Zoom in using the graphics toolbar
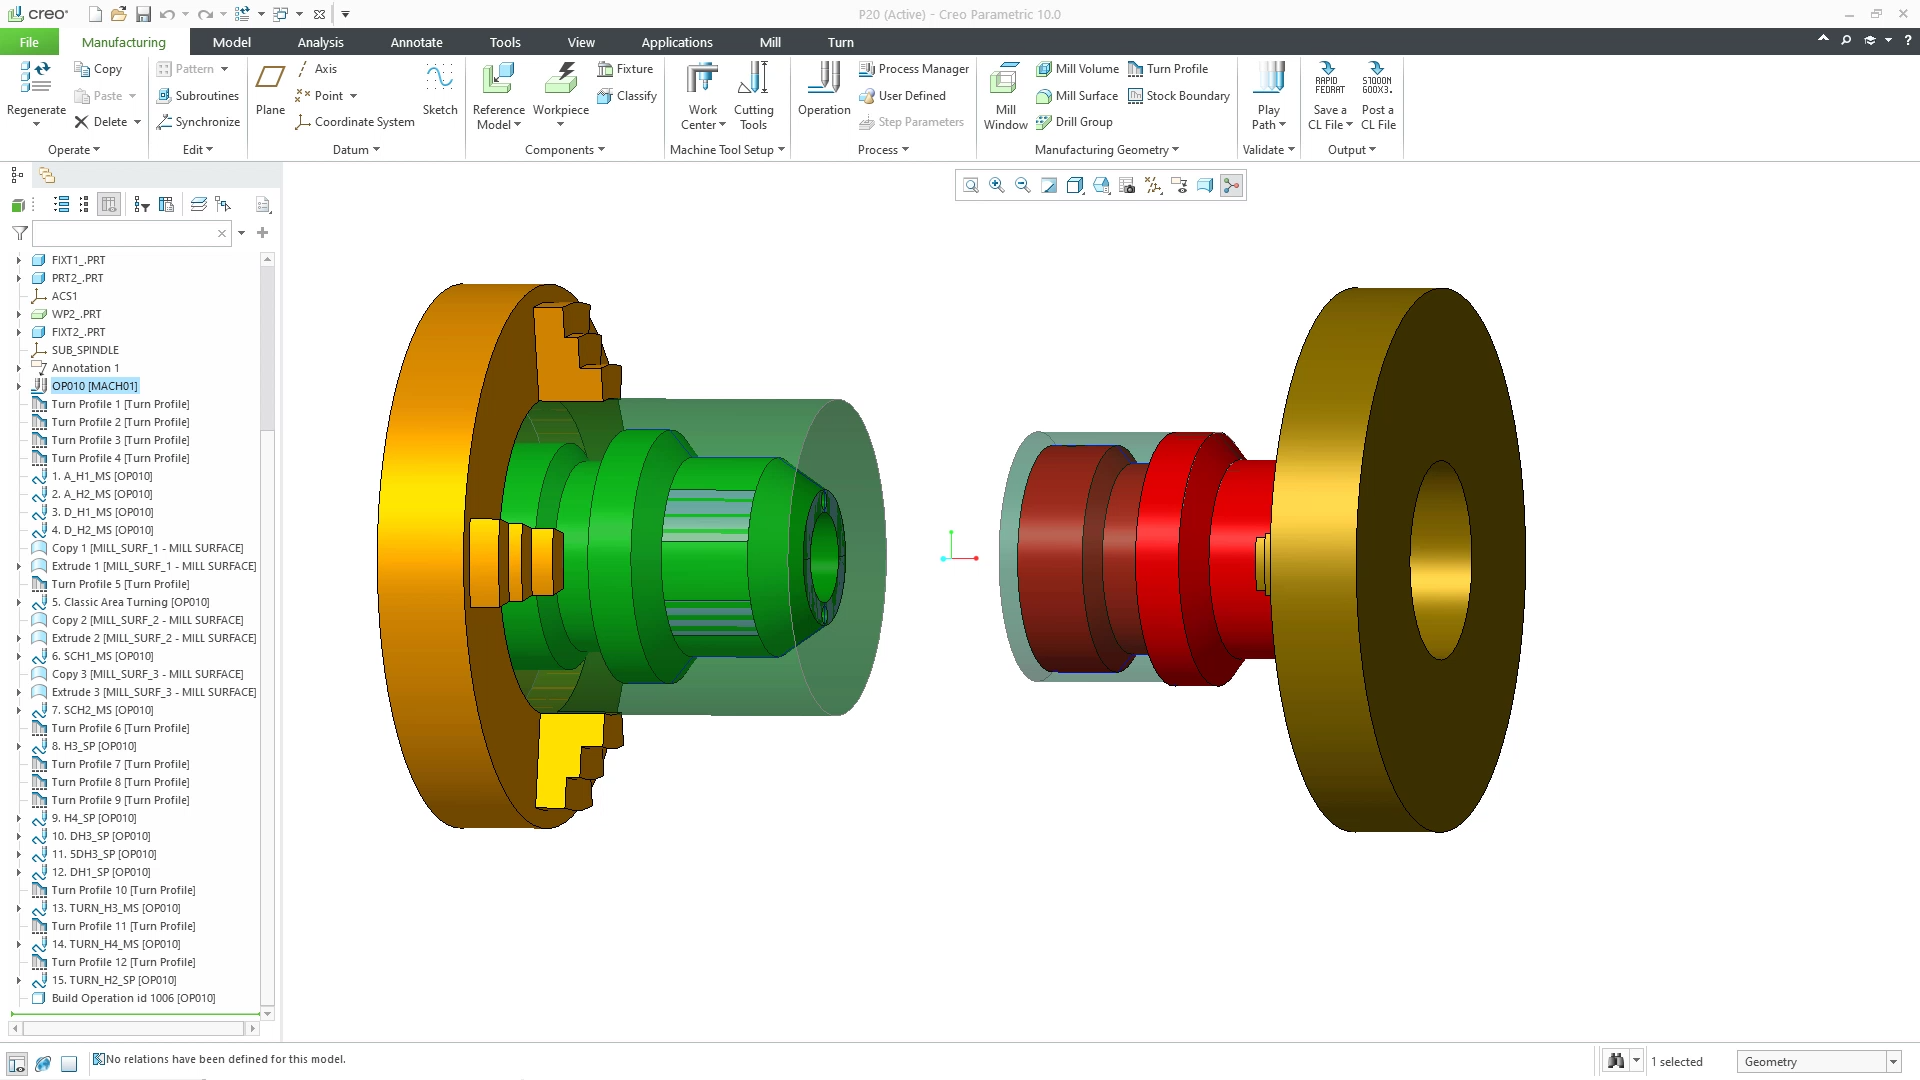The width and height of the screenshot is (1920, 1080). pyautogui.click(x=996, y=186)
